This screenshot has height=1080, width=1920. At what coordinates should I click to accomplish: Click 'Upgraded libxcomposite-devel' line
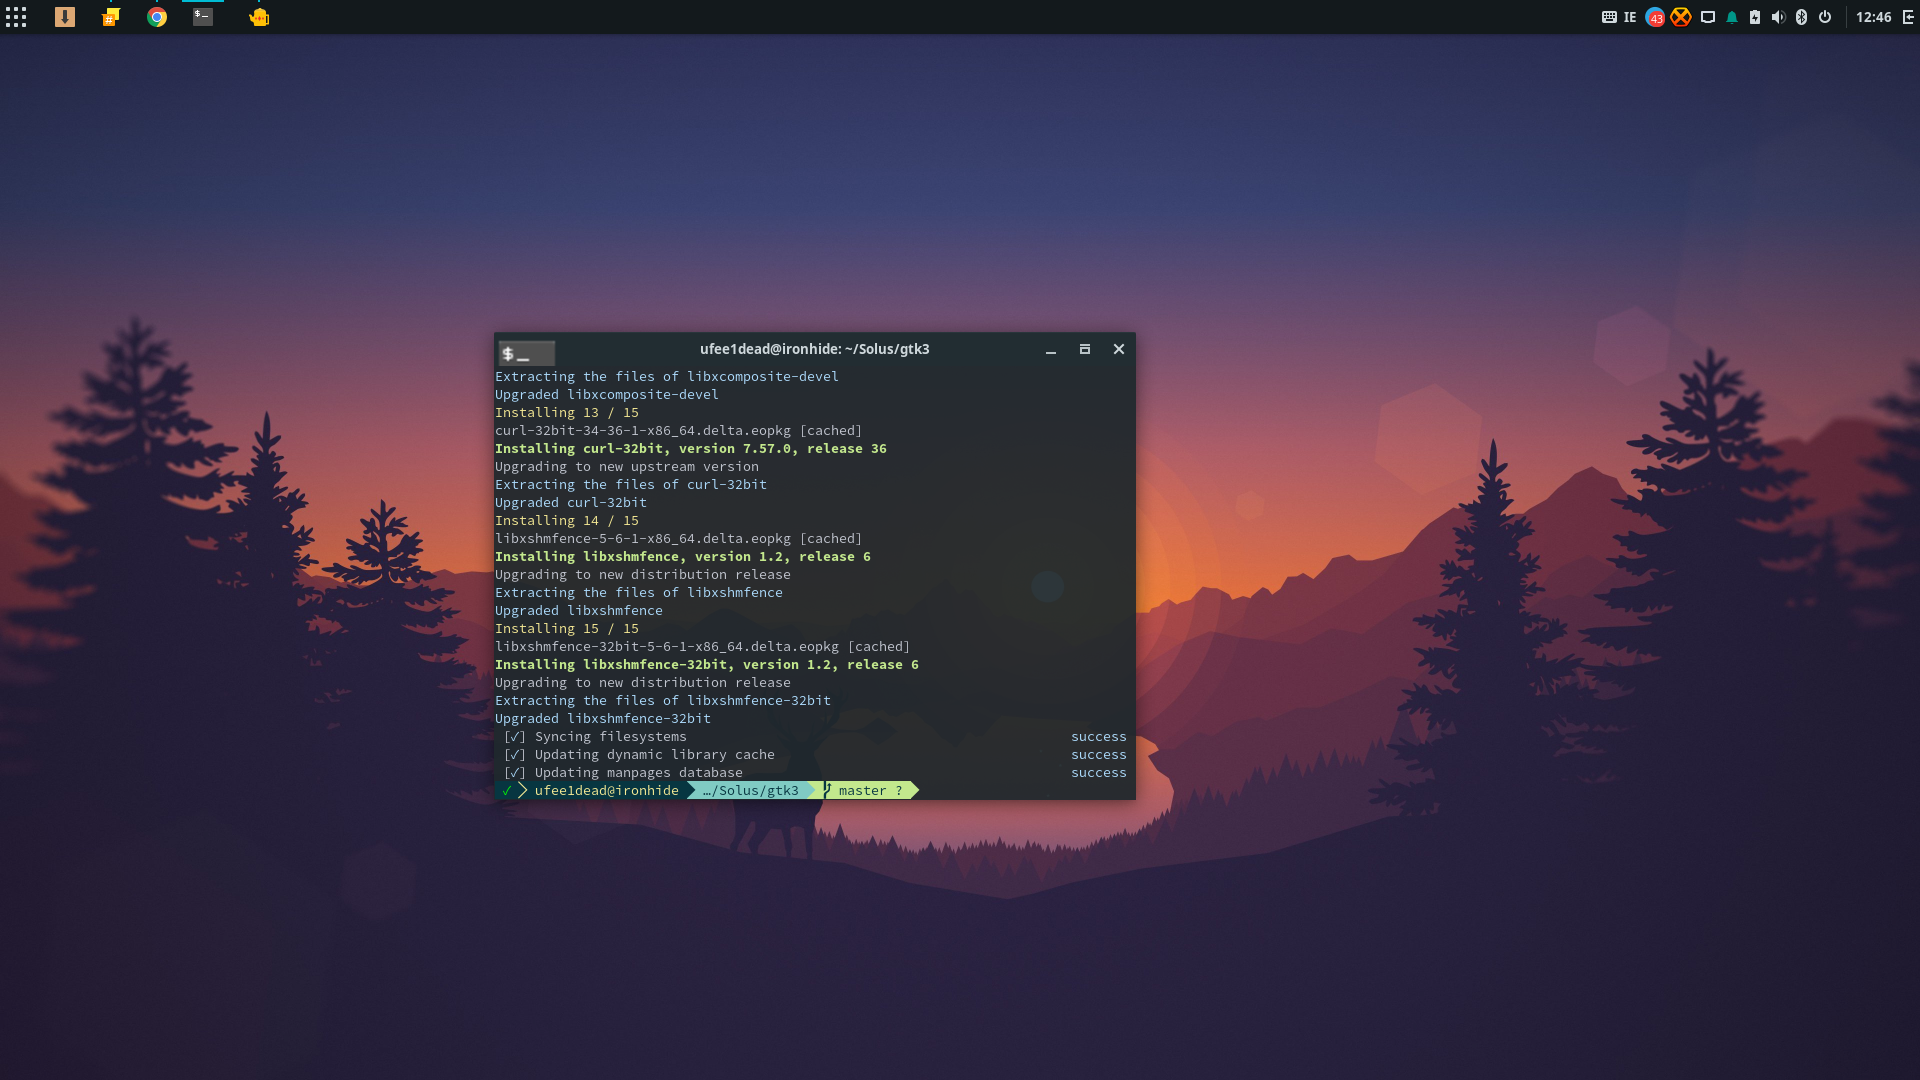607,394
